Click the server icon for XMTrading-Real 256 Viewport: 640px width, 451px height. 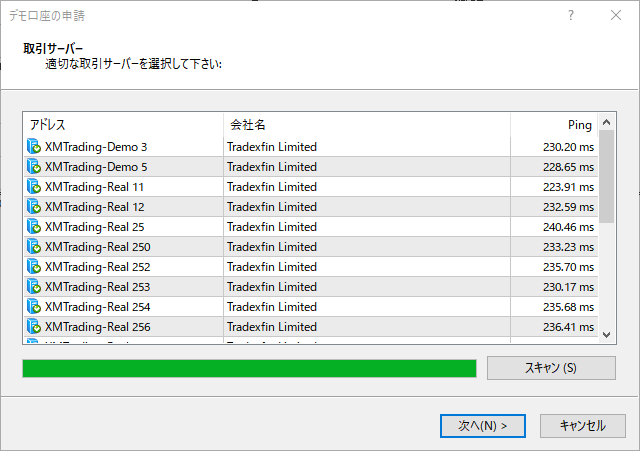[34, 327]
